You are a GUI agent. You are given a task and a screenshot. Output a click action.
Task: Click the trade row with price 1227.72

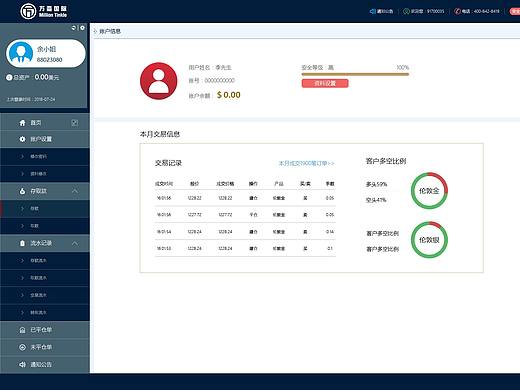245,215
